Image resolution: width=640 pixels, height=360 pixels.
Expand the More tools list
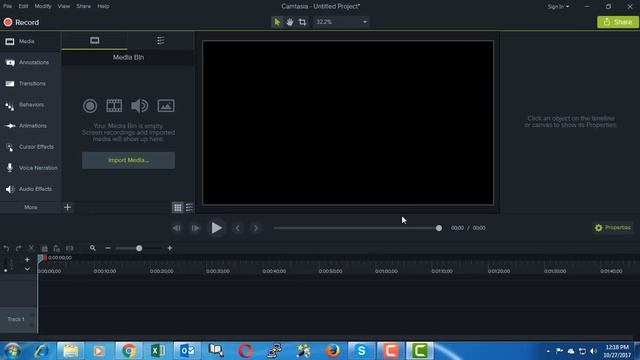click(31, 207)
